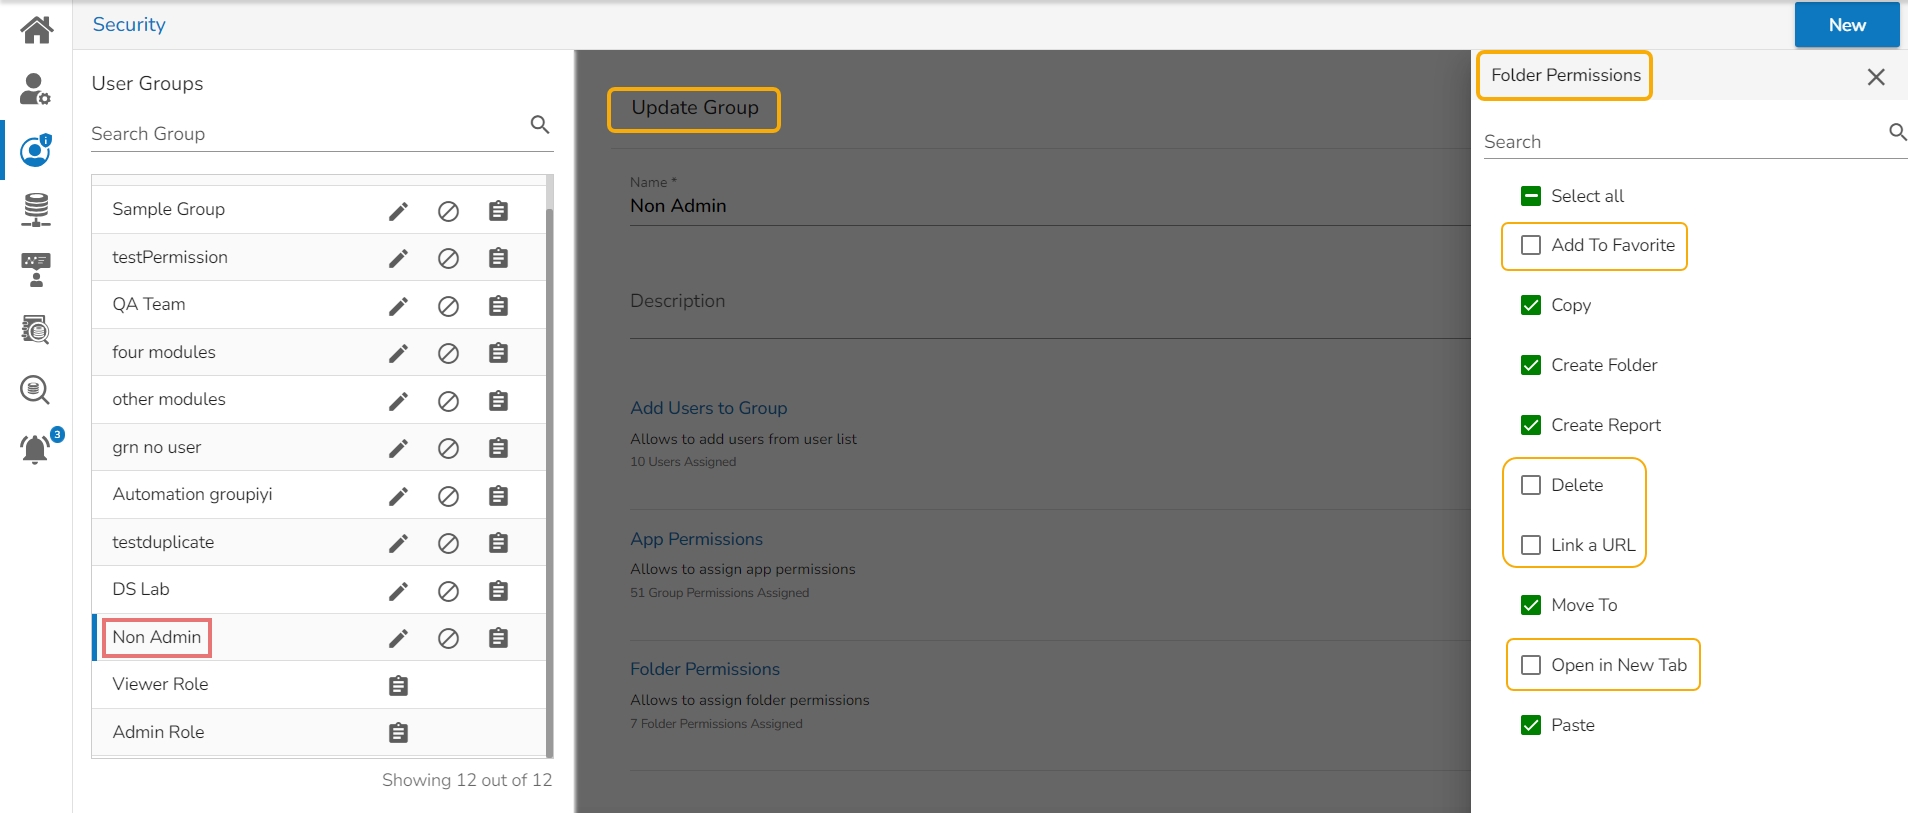Toggle the Select all checkbox
Viewport: 1908px width, 813px height.
point(1530,196)
